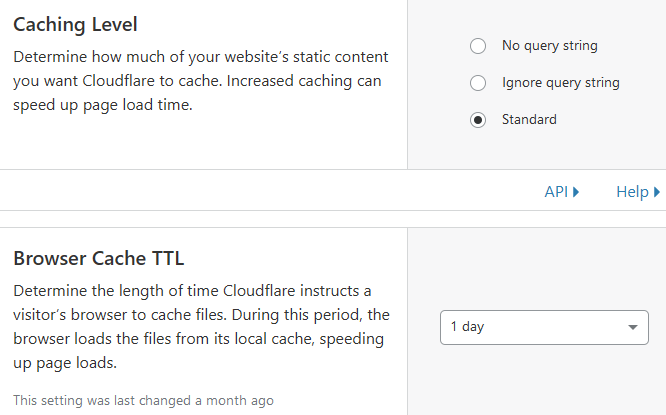The height and width of the screenshot is (415, 666).
Task: Choose the Ignore query string radio option
Action: click(478, 83)
